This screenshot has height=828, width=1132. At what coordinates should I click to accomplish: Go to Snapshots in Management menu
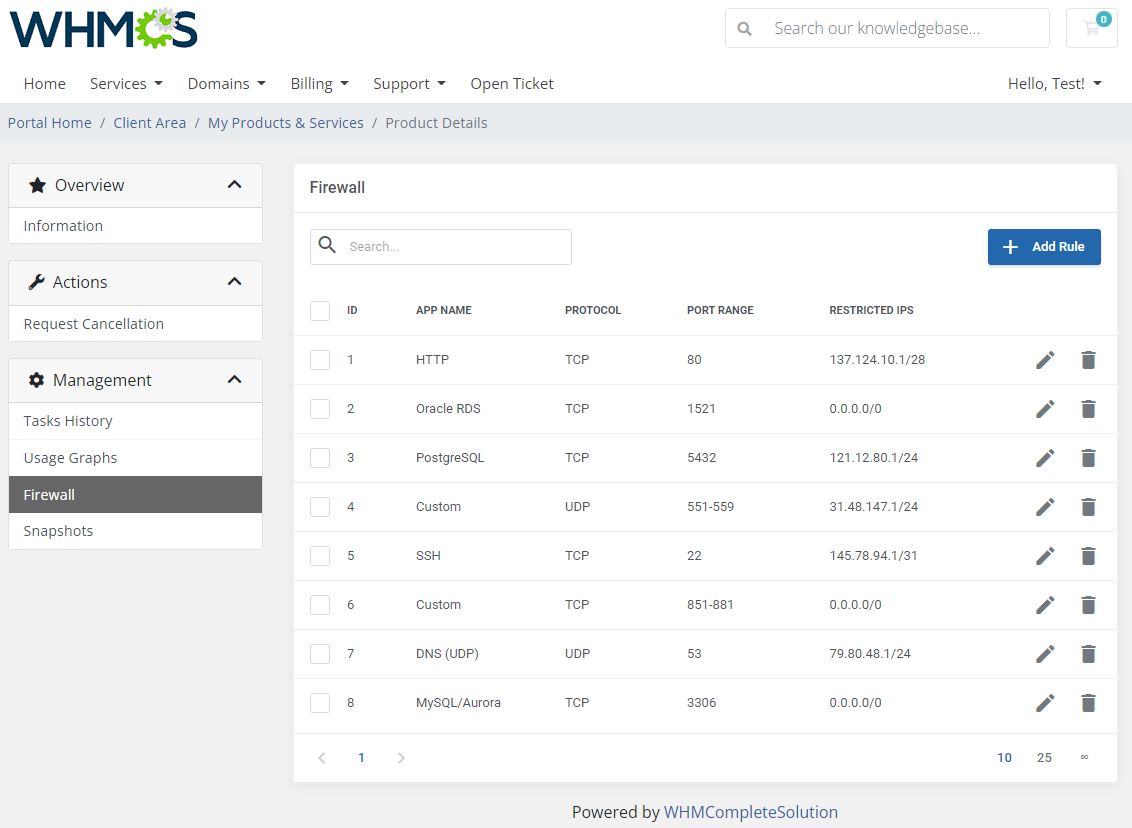click(x=58, y=531)
